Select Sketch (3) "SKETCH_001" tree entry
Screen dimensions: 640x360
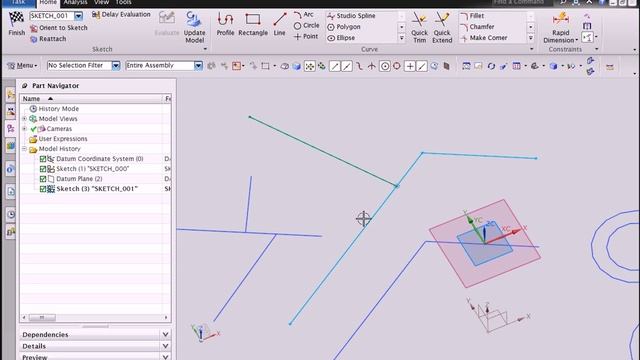(x=97, y=189)
